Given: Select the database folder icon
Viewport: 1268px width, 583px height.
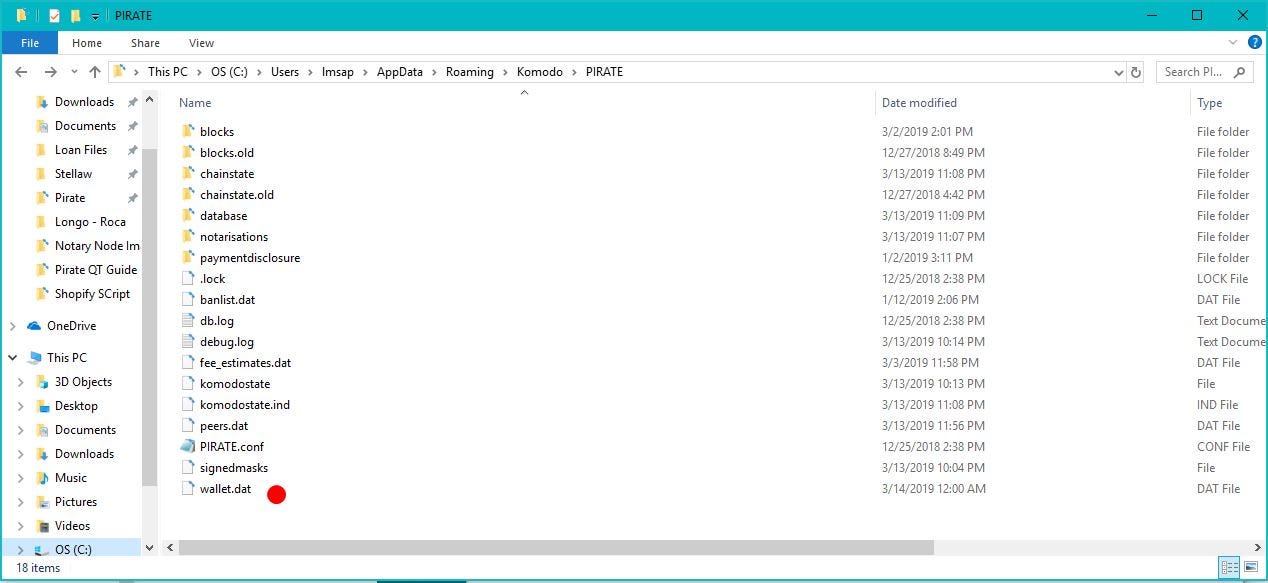Looking at the screenshot, I should pos(190,215).
